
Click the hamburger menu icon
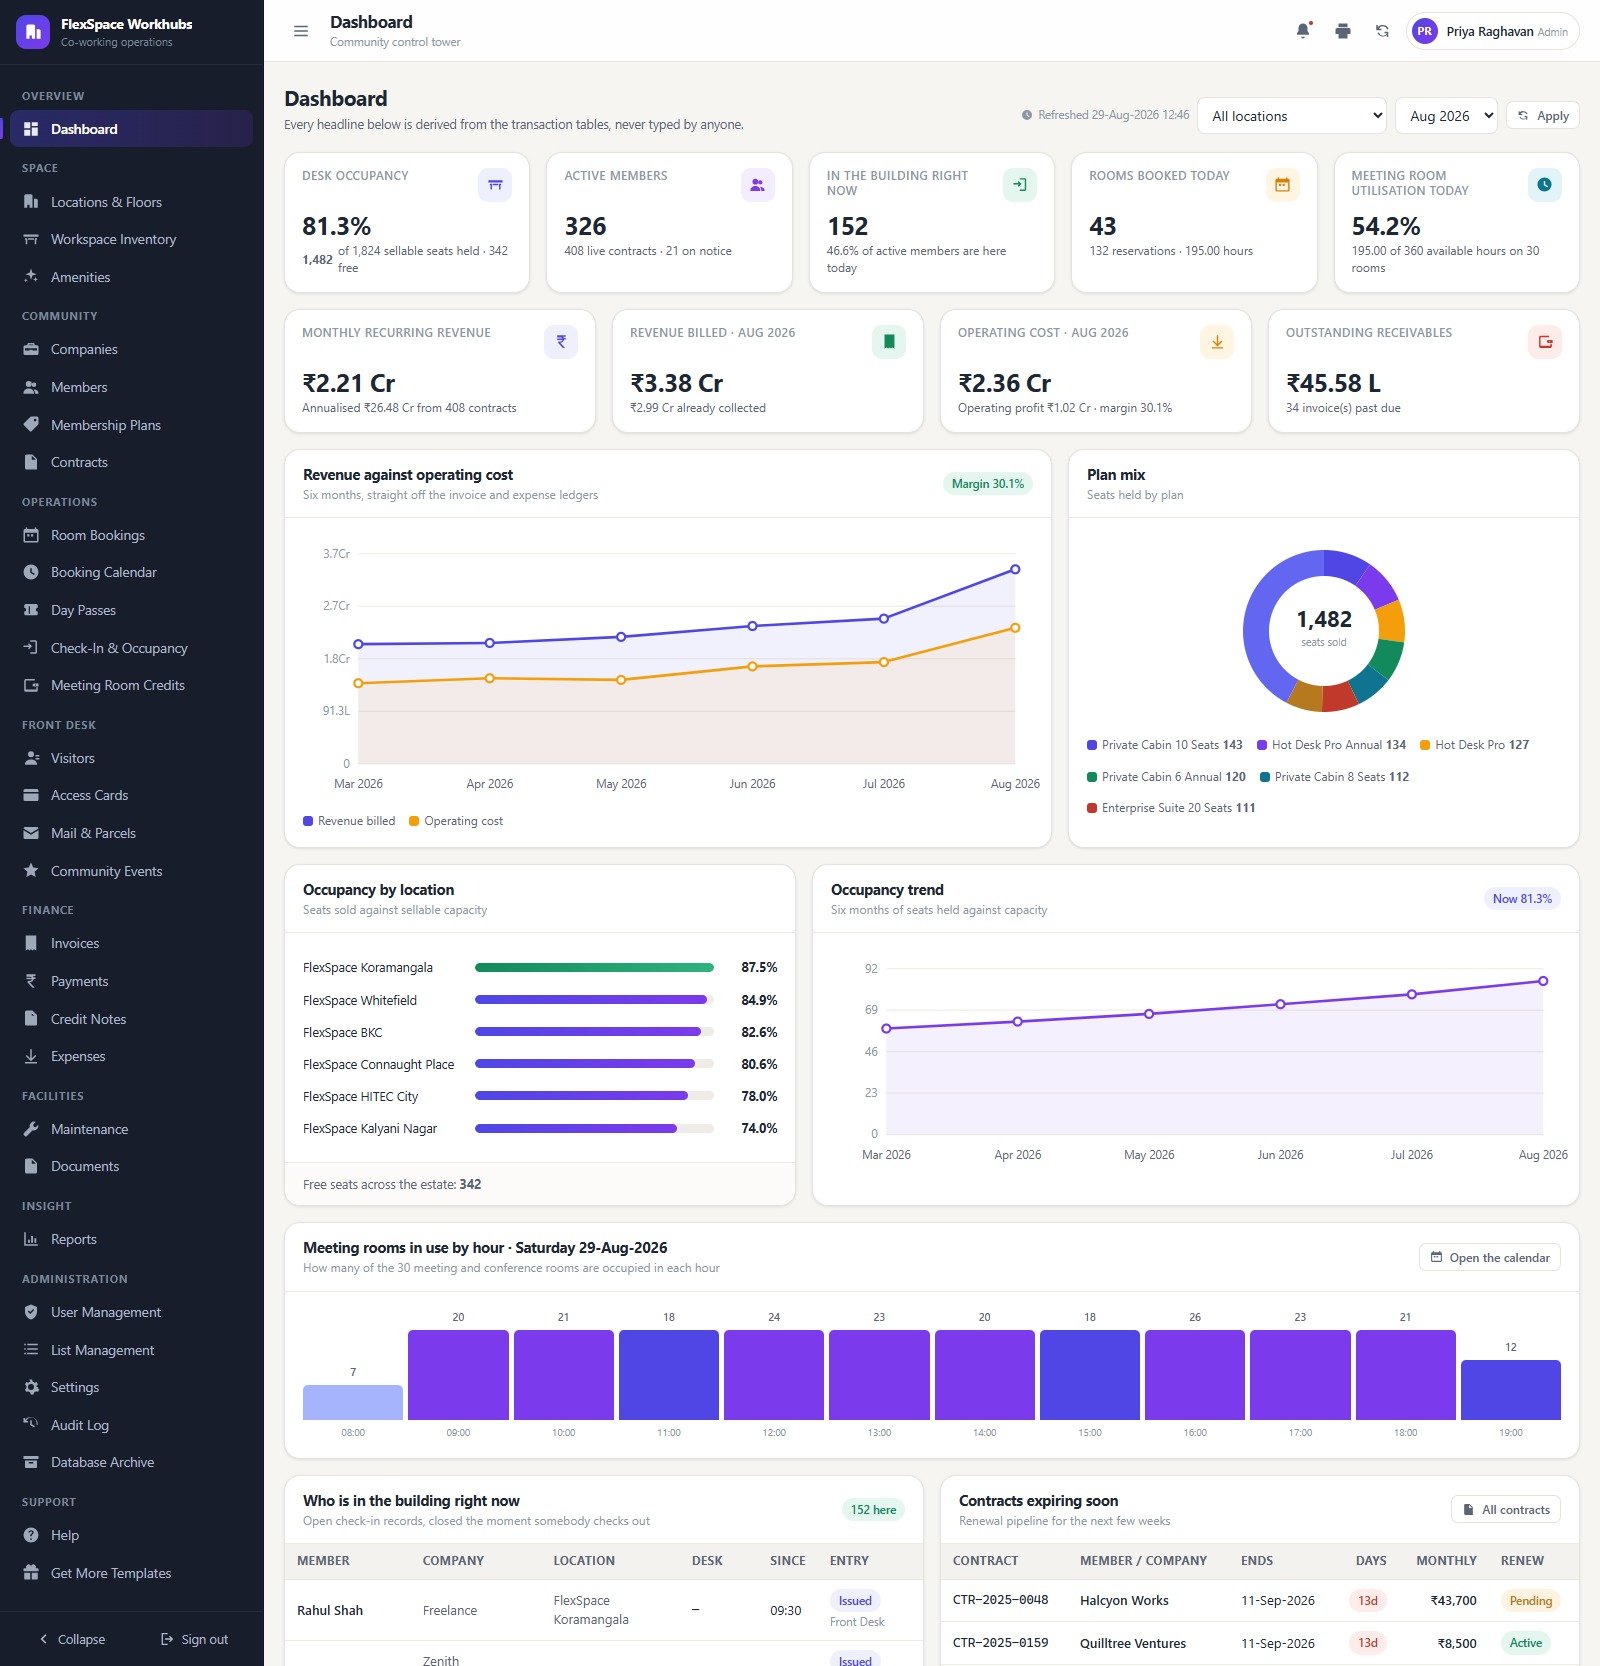[301, 31]
